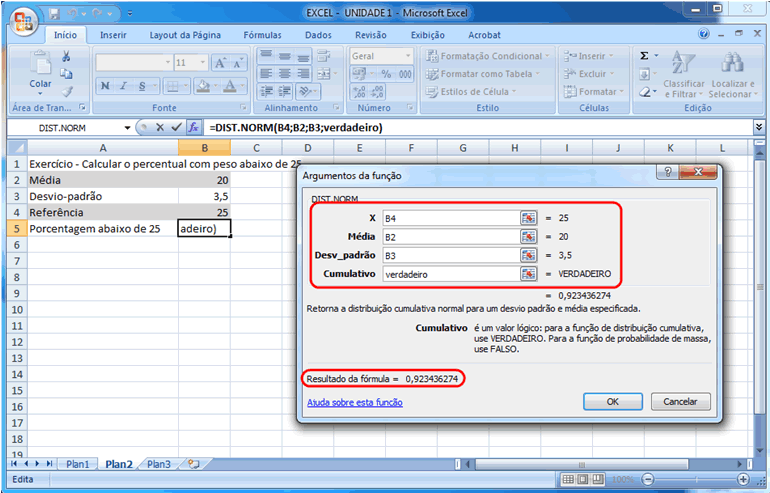Click the Office button logo

(x=22, y=19)
